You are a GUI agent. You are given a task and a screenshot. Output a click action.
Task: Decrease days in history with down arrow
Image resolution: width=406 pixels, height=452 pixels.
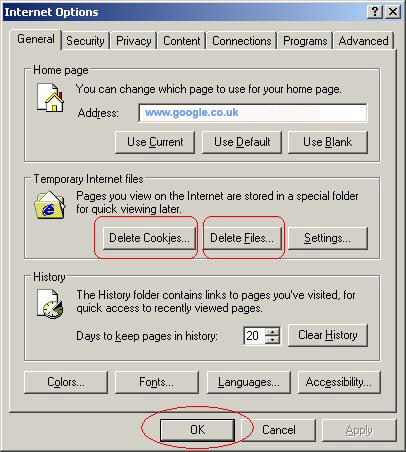tap(273, 340)
